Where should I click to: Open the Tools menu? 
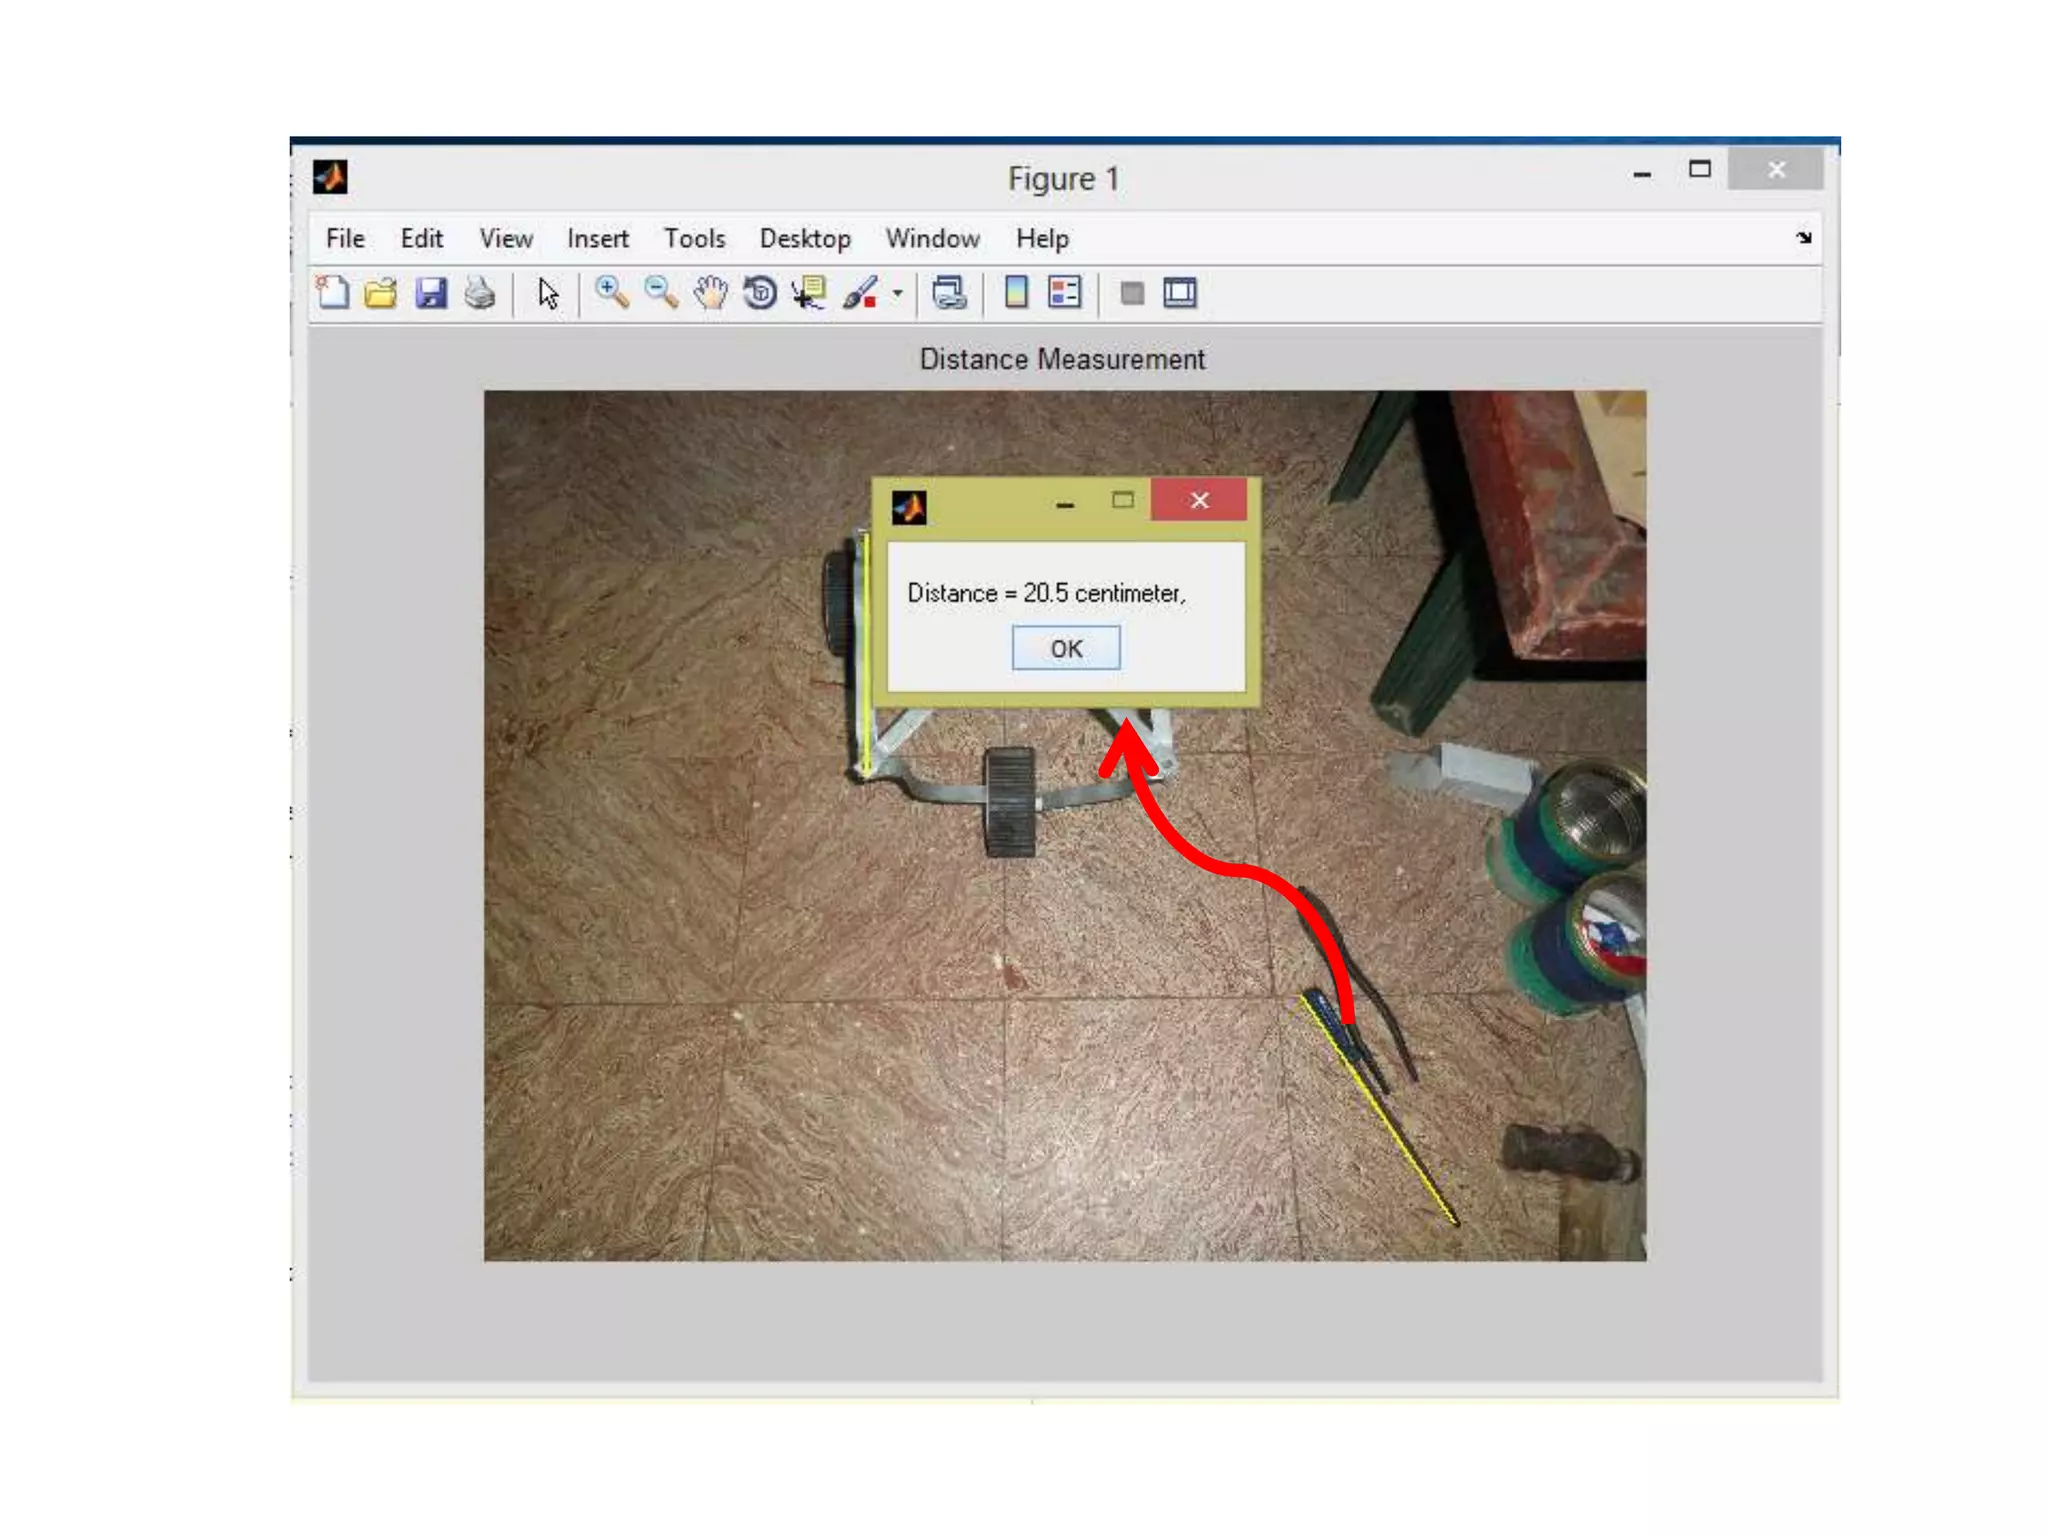(x=694, y=239)
